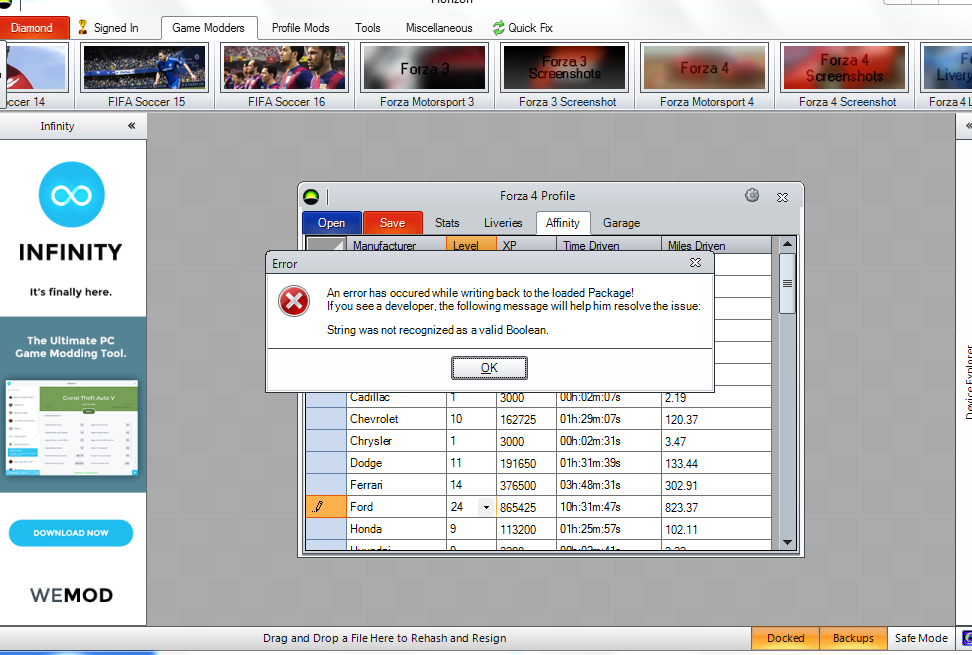Click the Horizon logo in Forza 4 Profile title
Viewport: 972px width, 655px height.
(x=311, y=197)
